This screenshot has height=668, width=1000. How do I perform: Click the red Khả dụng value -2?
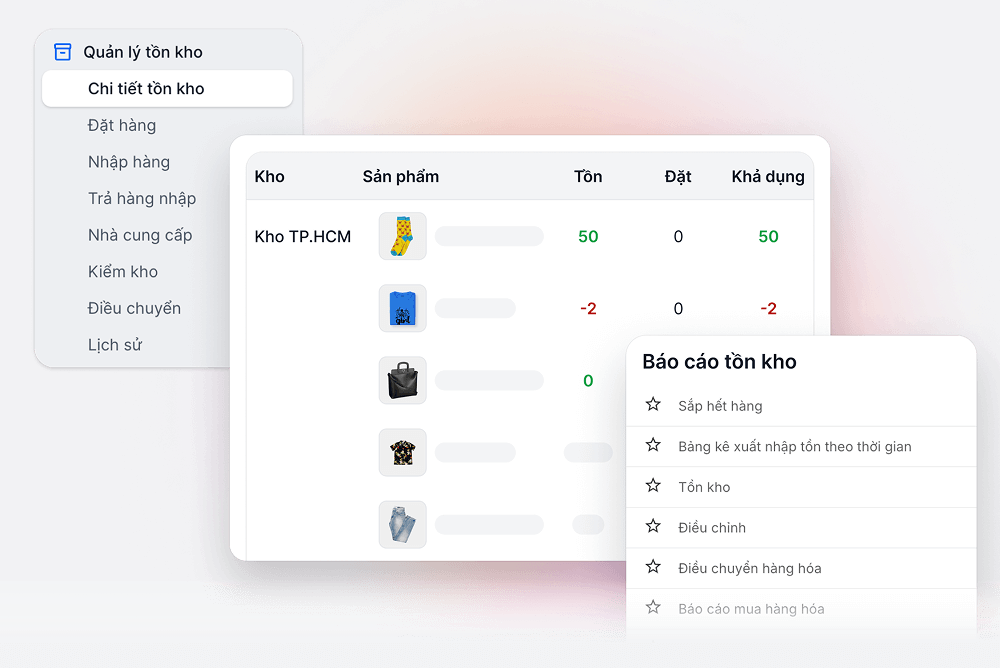tap(768, 308)
